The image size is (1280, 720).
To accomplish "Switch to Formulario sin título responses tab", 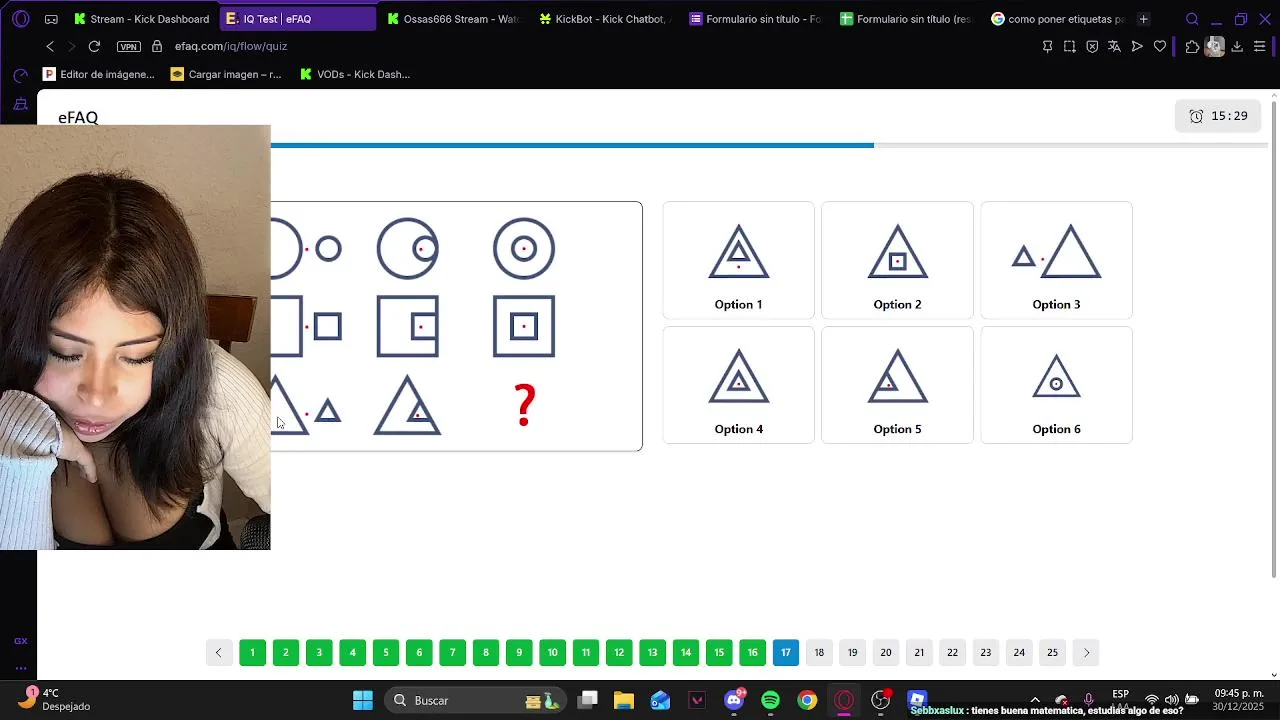I will (x=907, y=19).
